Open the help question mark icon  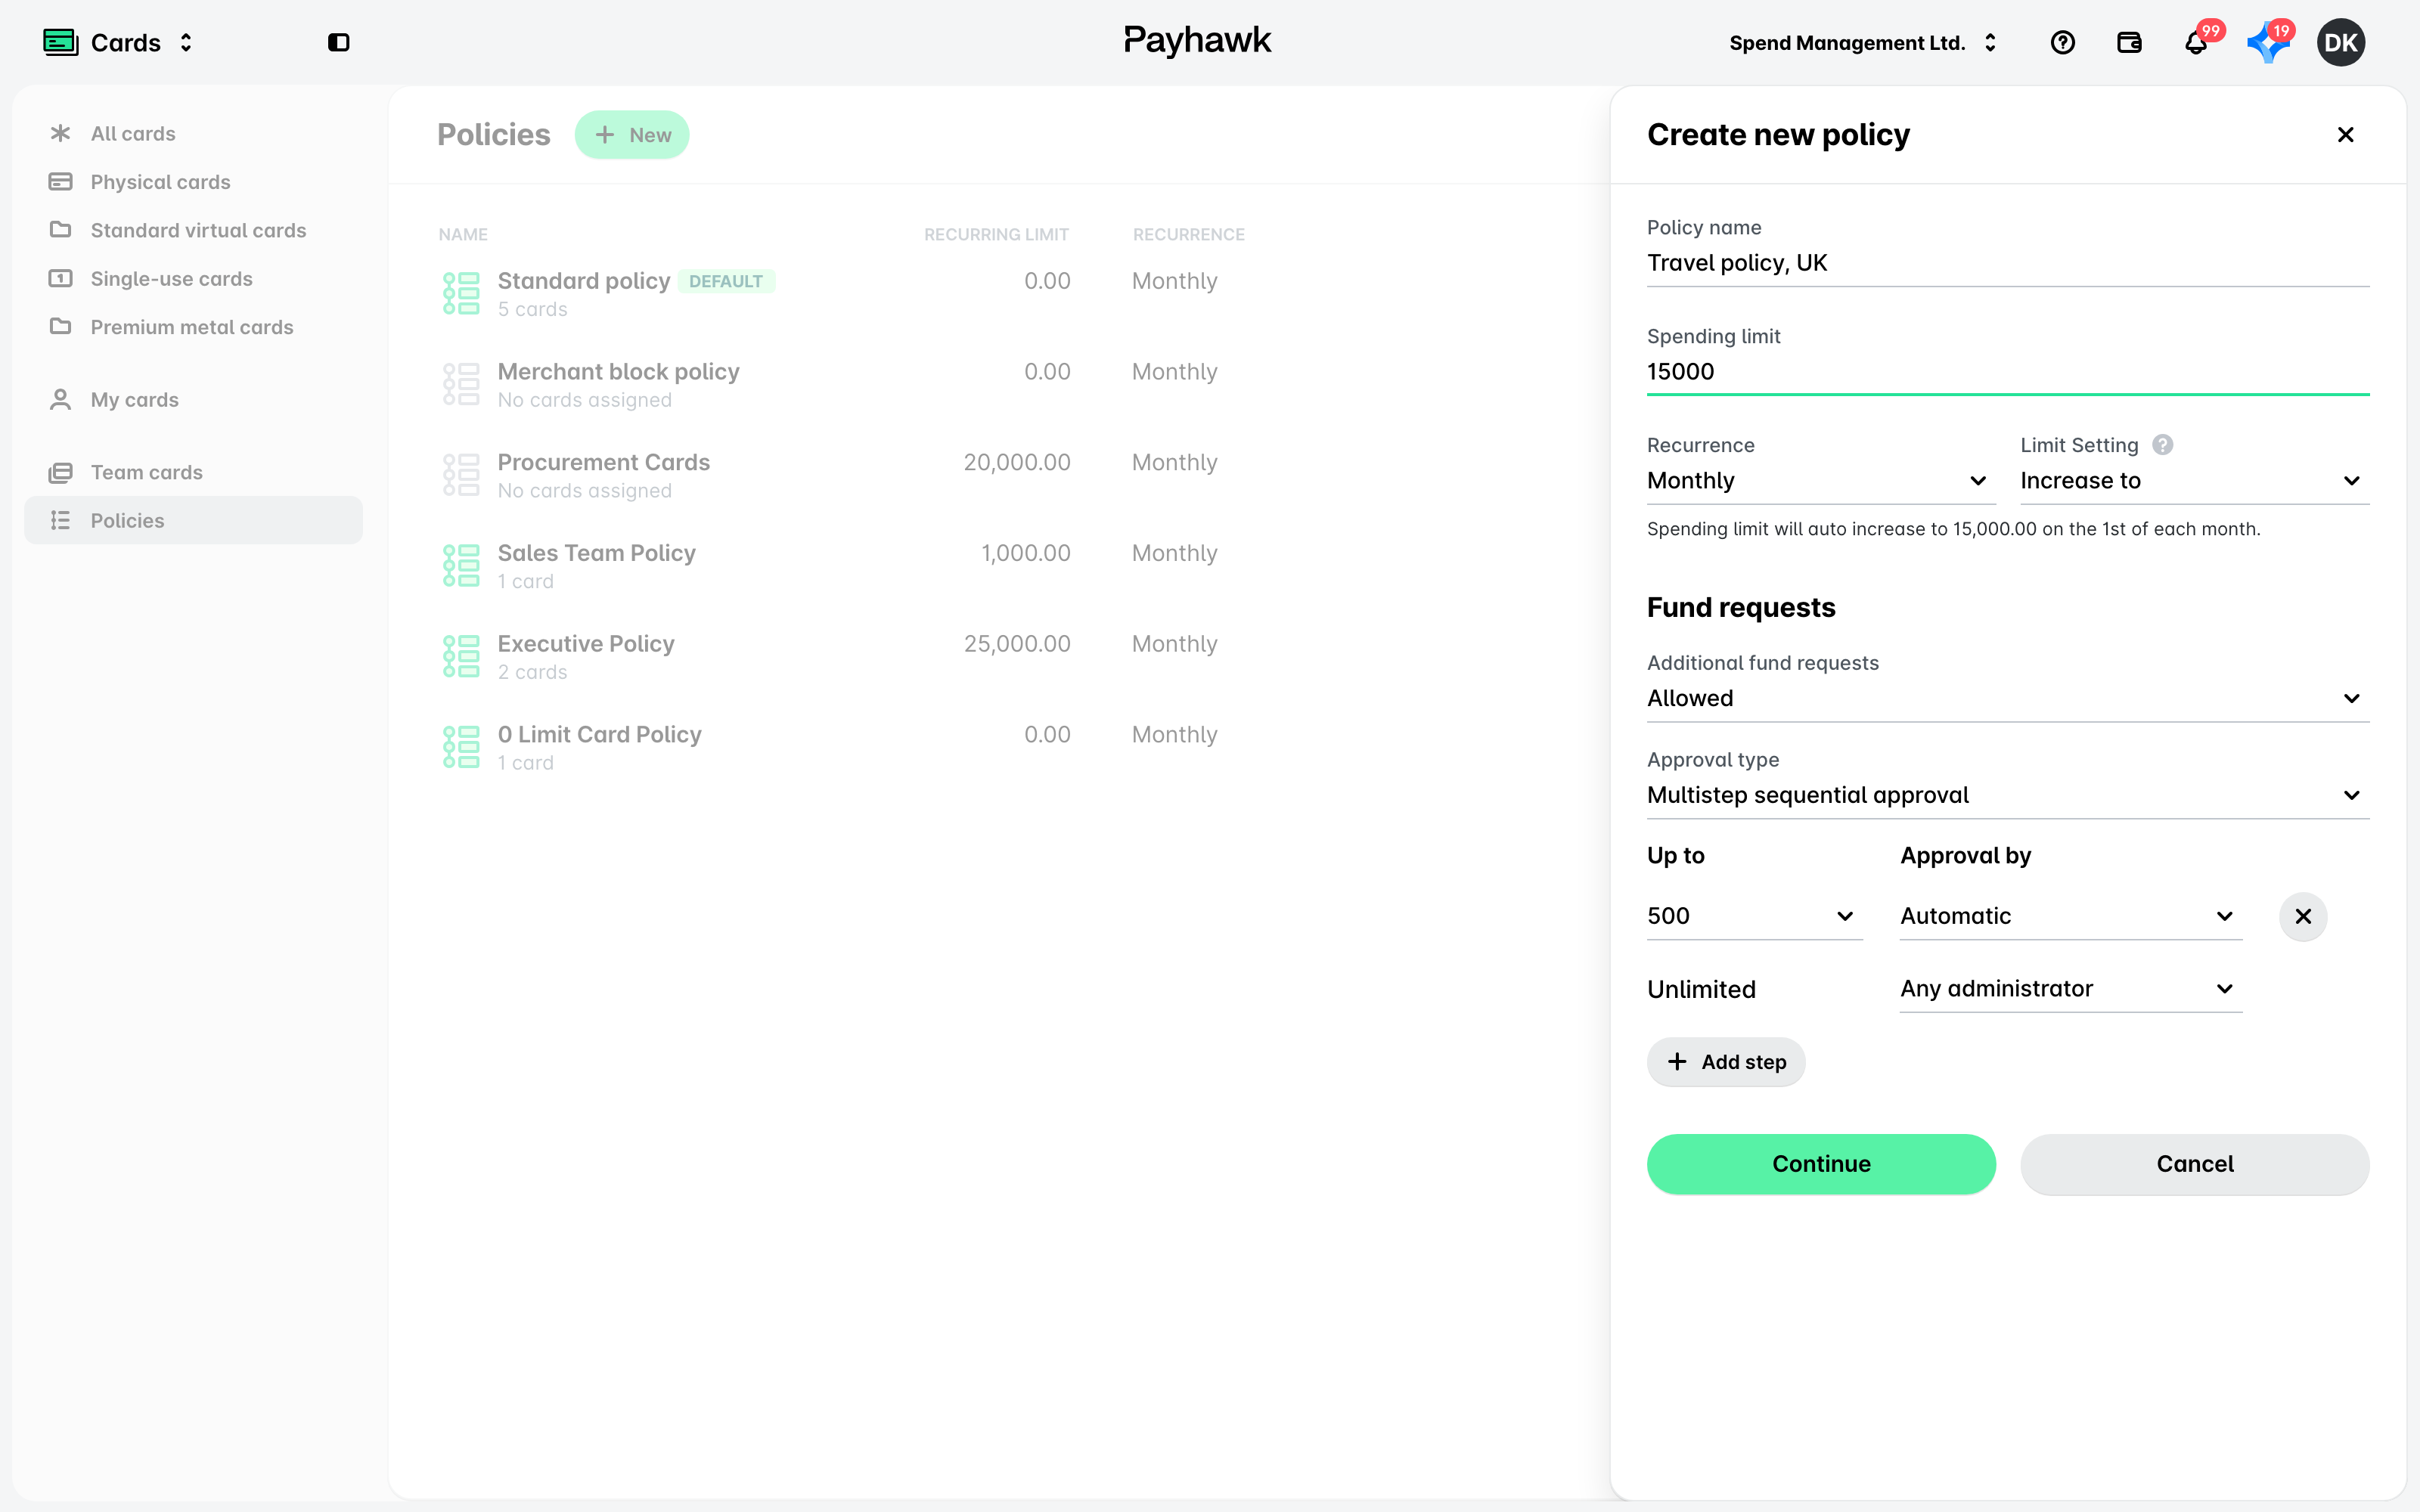(2062, 42)
